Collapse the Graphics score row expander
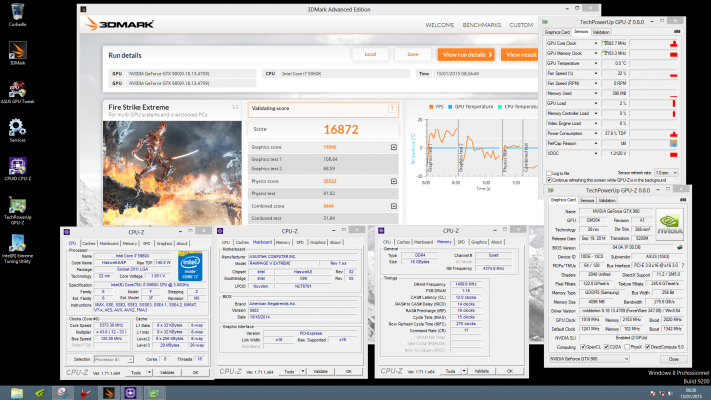Viewport: 711px width, 400px height. pos(394,147)
